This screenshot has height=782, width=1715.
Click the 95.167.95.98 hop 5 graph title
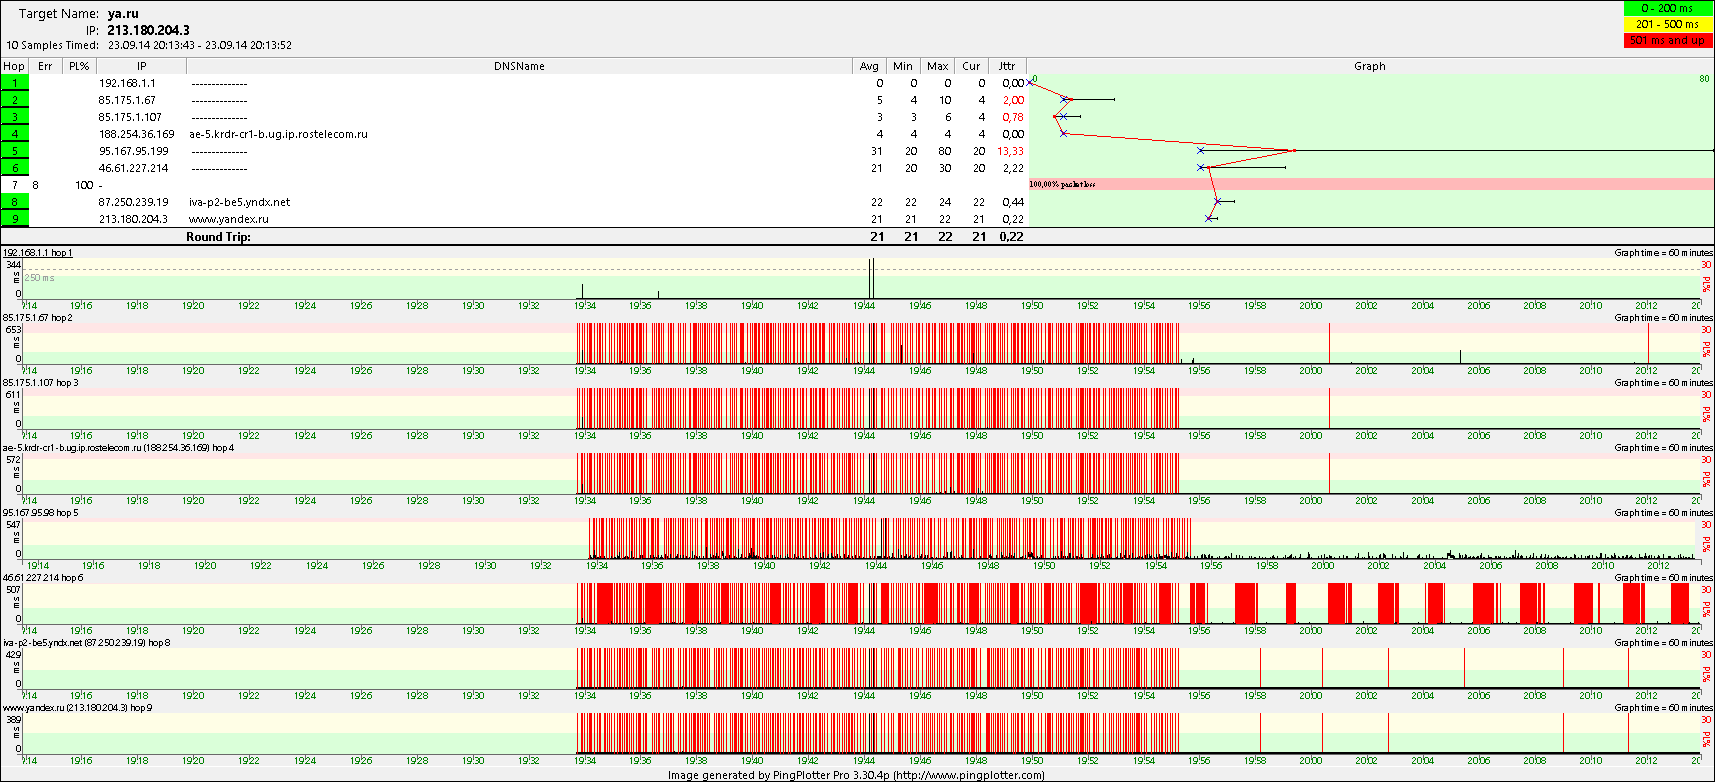(40, 513)
